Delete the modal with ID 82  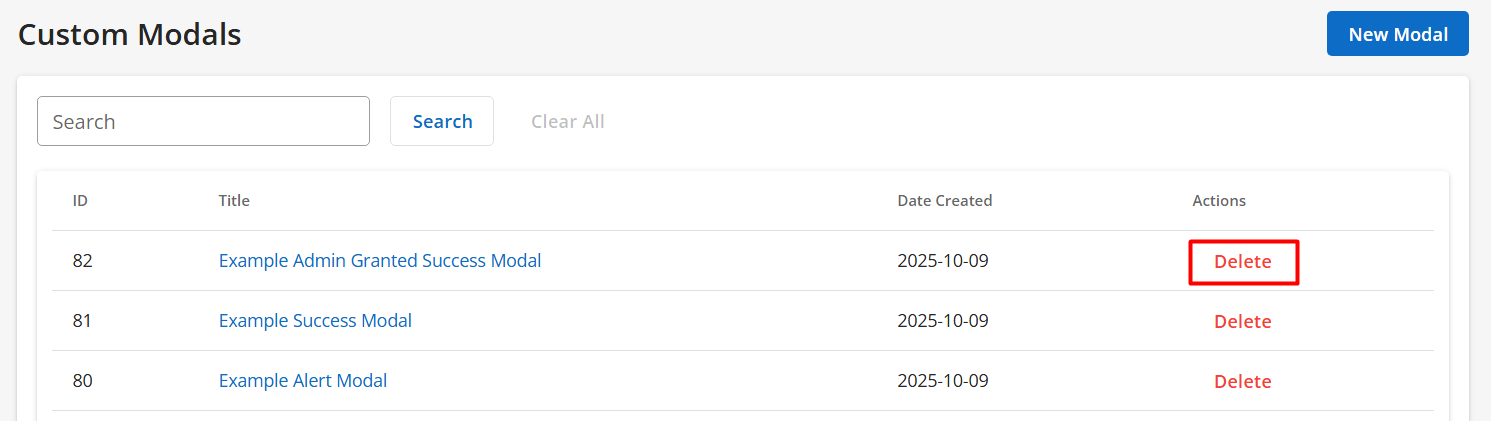[1242, 262]
